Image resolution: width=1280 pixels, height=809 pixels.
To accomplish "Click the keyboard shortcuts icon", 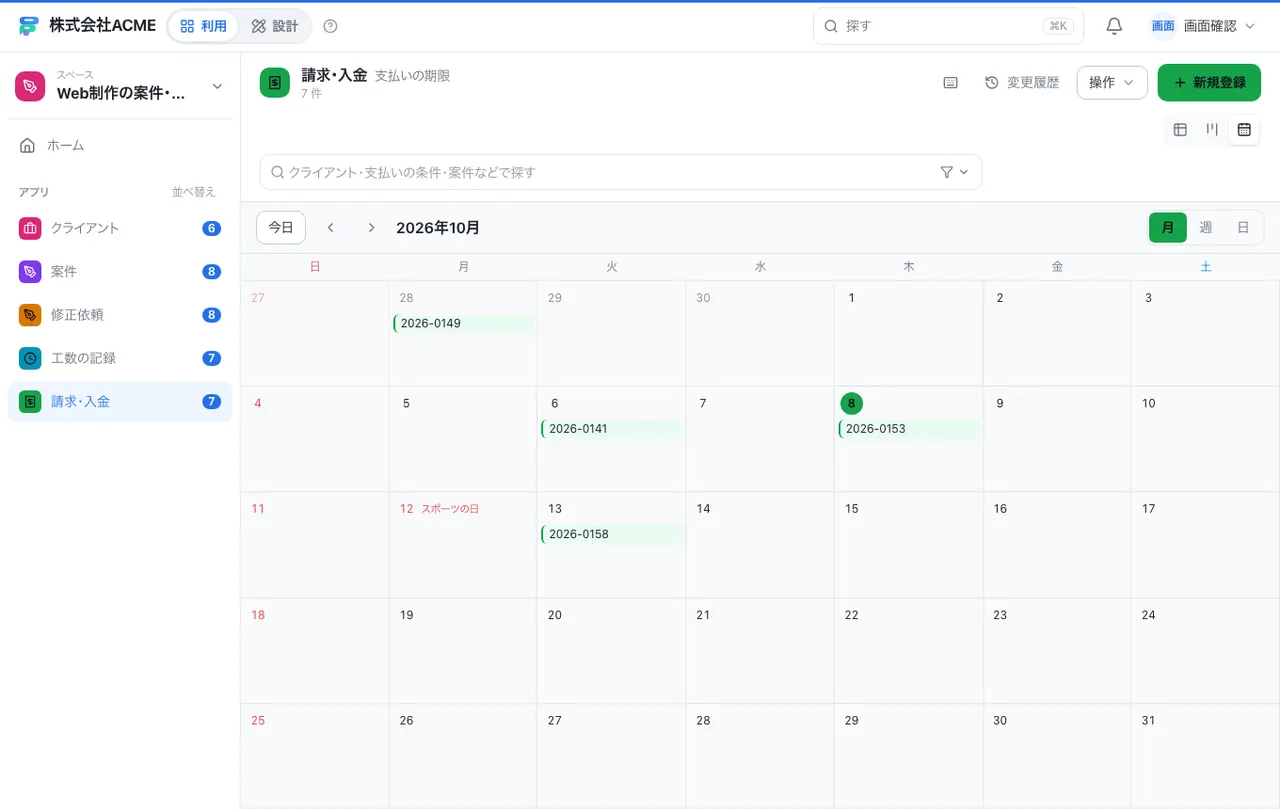I will (951, 82).
